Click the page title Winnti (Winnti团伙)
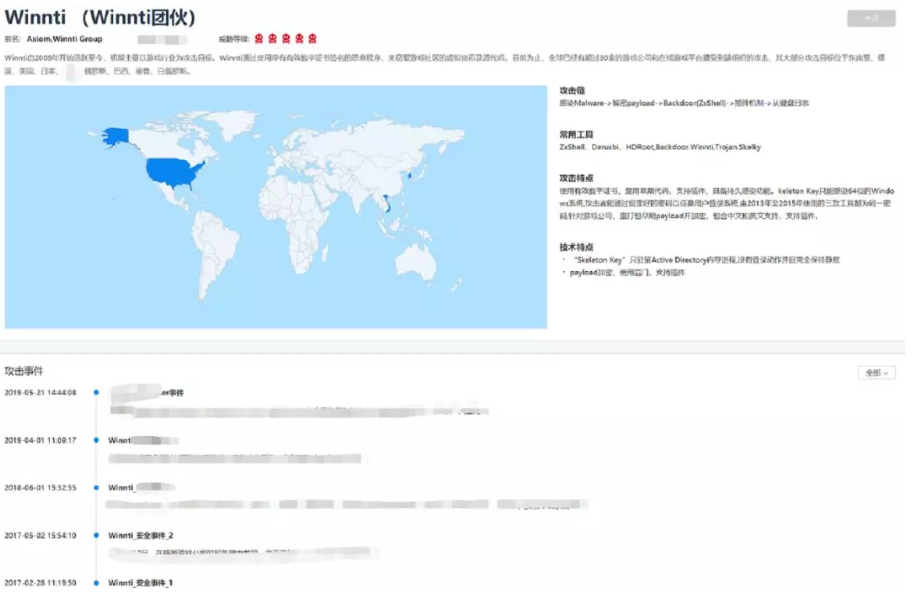The height and width of the screenshot is (602, 914). 101,17
